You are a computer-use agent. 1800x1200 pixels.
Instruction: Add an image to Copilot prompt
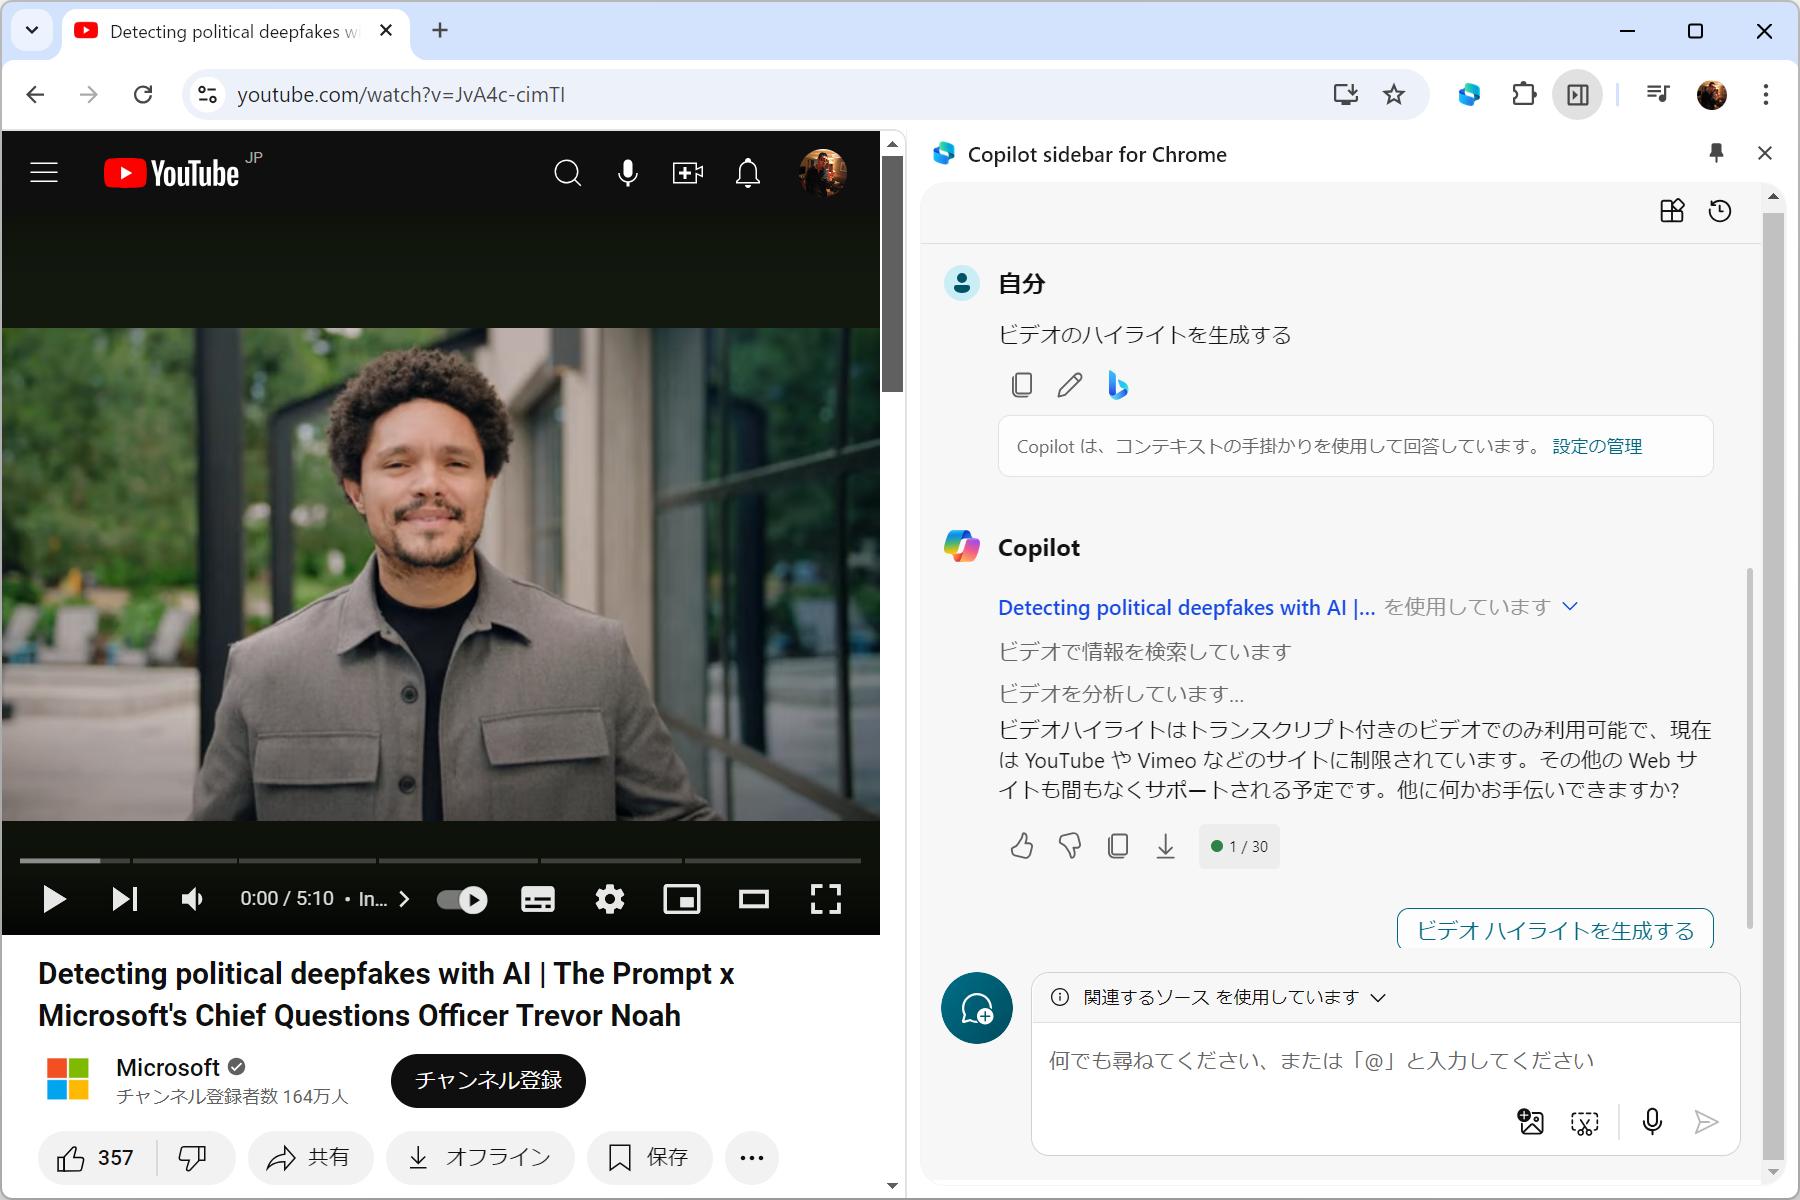pyautogui.click(x=1531, y=1122)
